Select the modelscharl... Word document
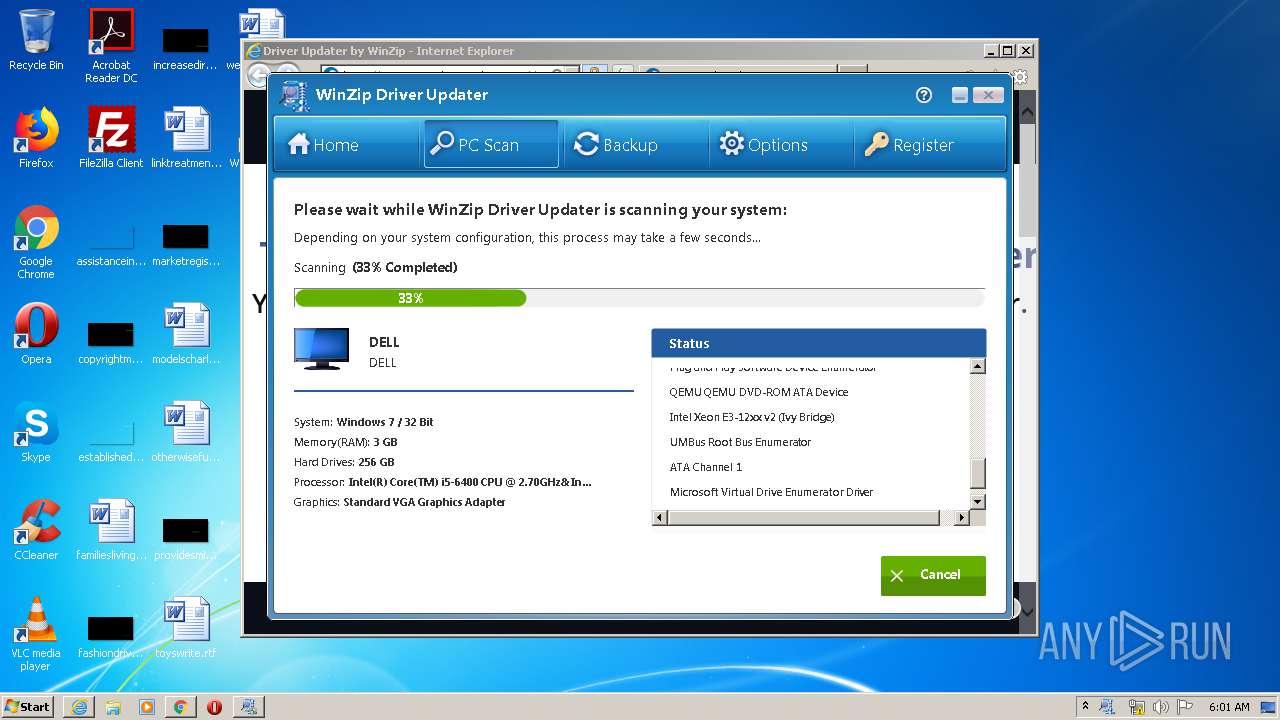The height and width of the screenshot is (720, 1280). click(186, 334)
